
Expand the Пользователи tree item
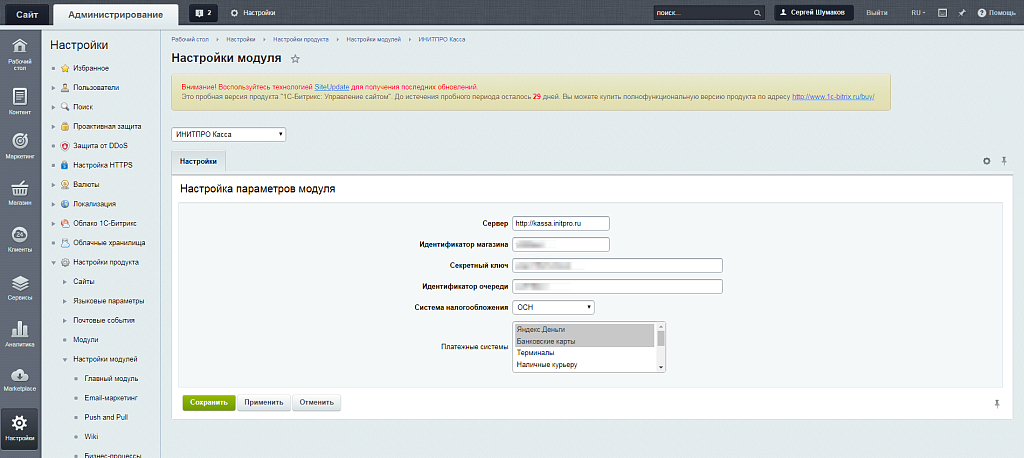pos(53,87)
